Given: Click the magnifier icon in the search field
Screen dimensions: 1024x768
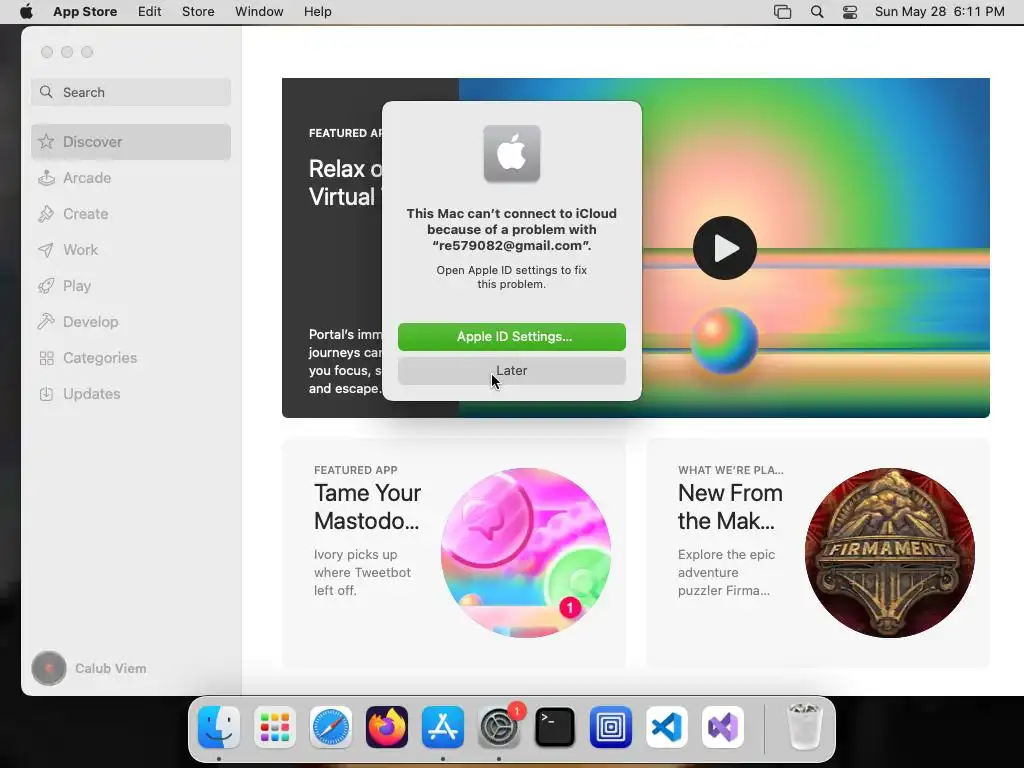Looking at the screenshot, I should (x=46, y=92).
